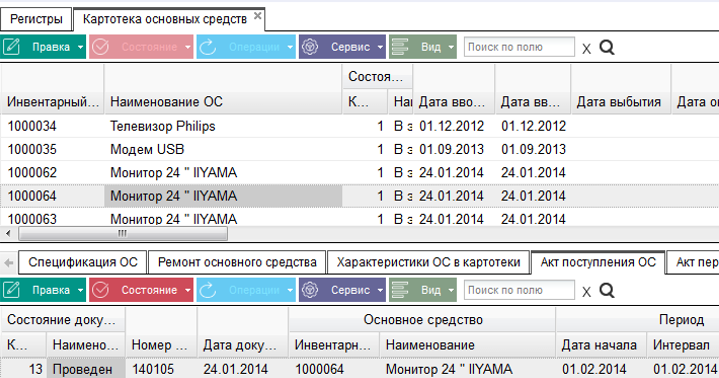Click the Операции refresh icon in bottom toolbar
719x378 pixels.
[x=208, y=290]
